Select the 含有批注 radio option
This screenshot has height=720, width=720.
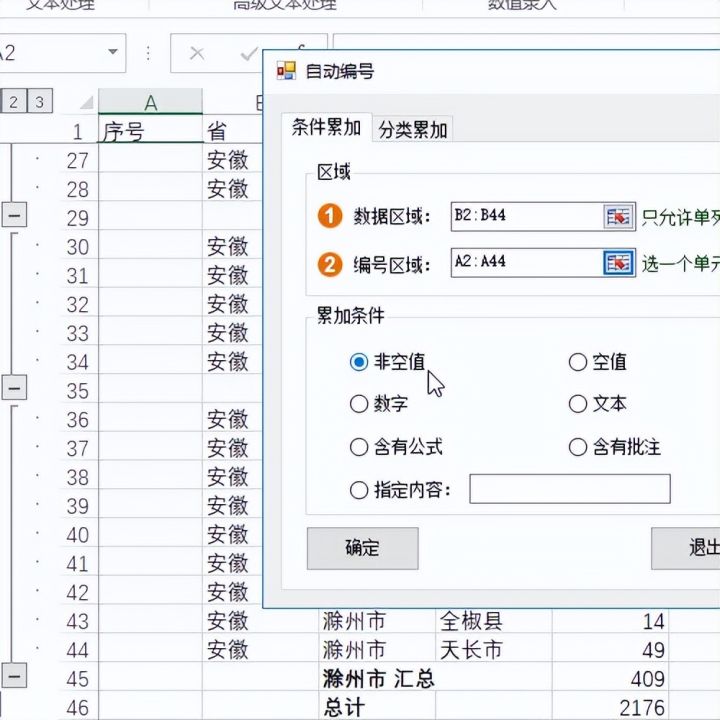coord(578,447)
